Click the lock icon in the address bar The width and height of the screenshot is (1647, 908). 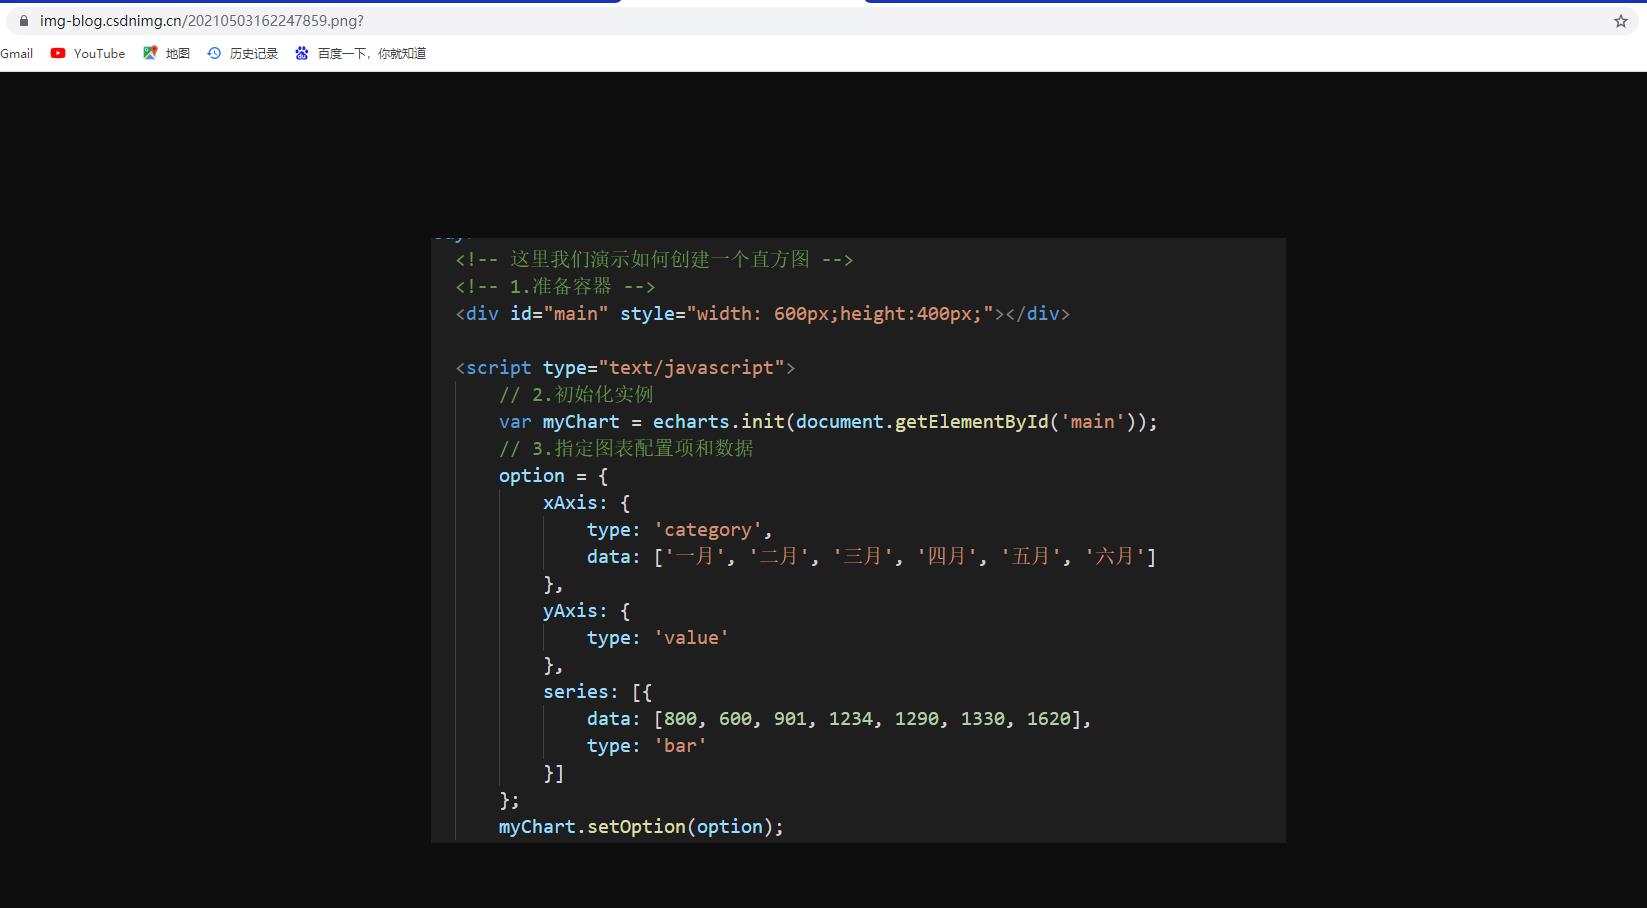24,21
